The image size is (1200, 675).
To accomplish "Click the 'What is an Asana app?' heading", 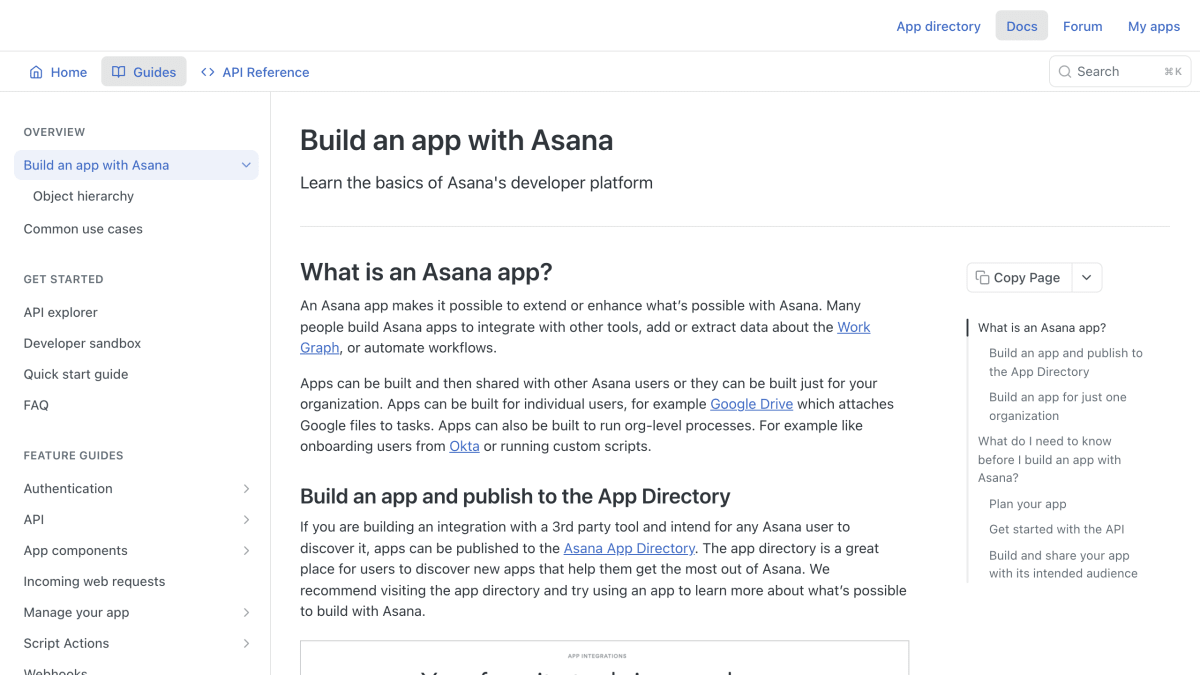I will point(426,272).
